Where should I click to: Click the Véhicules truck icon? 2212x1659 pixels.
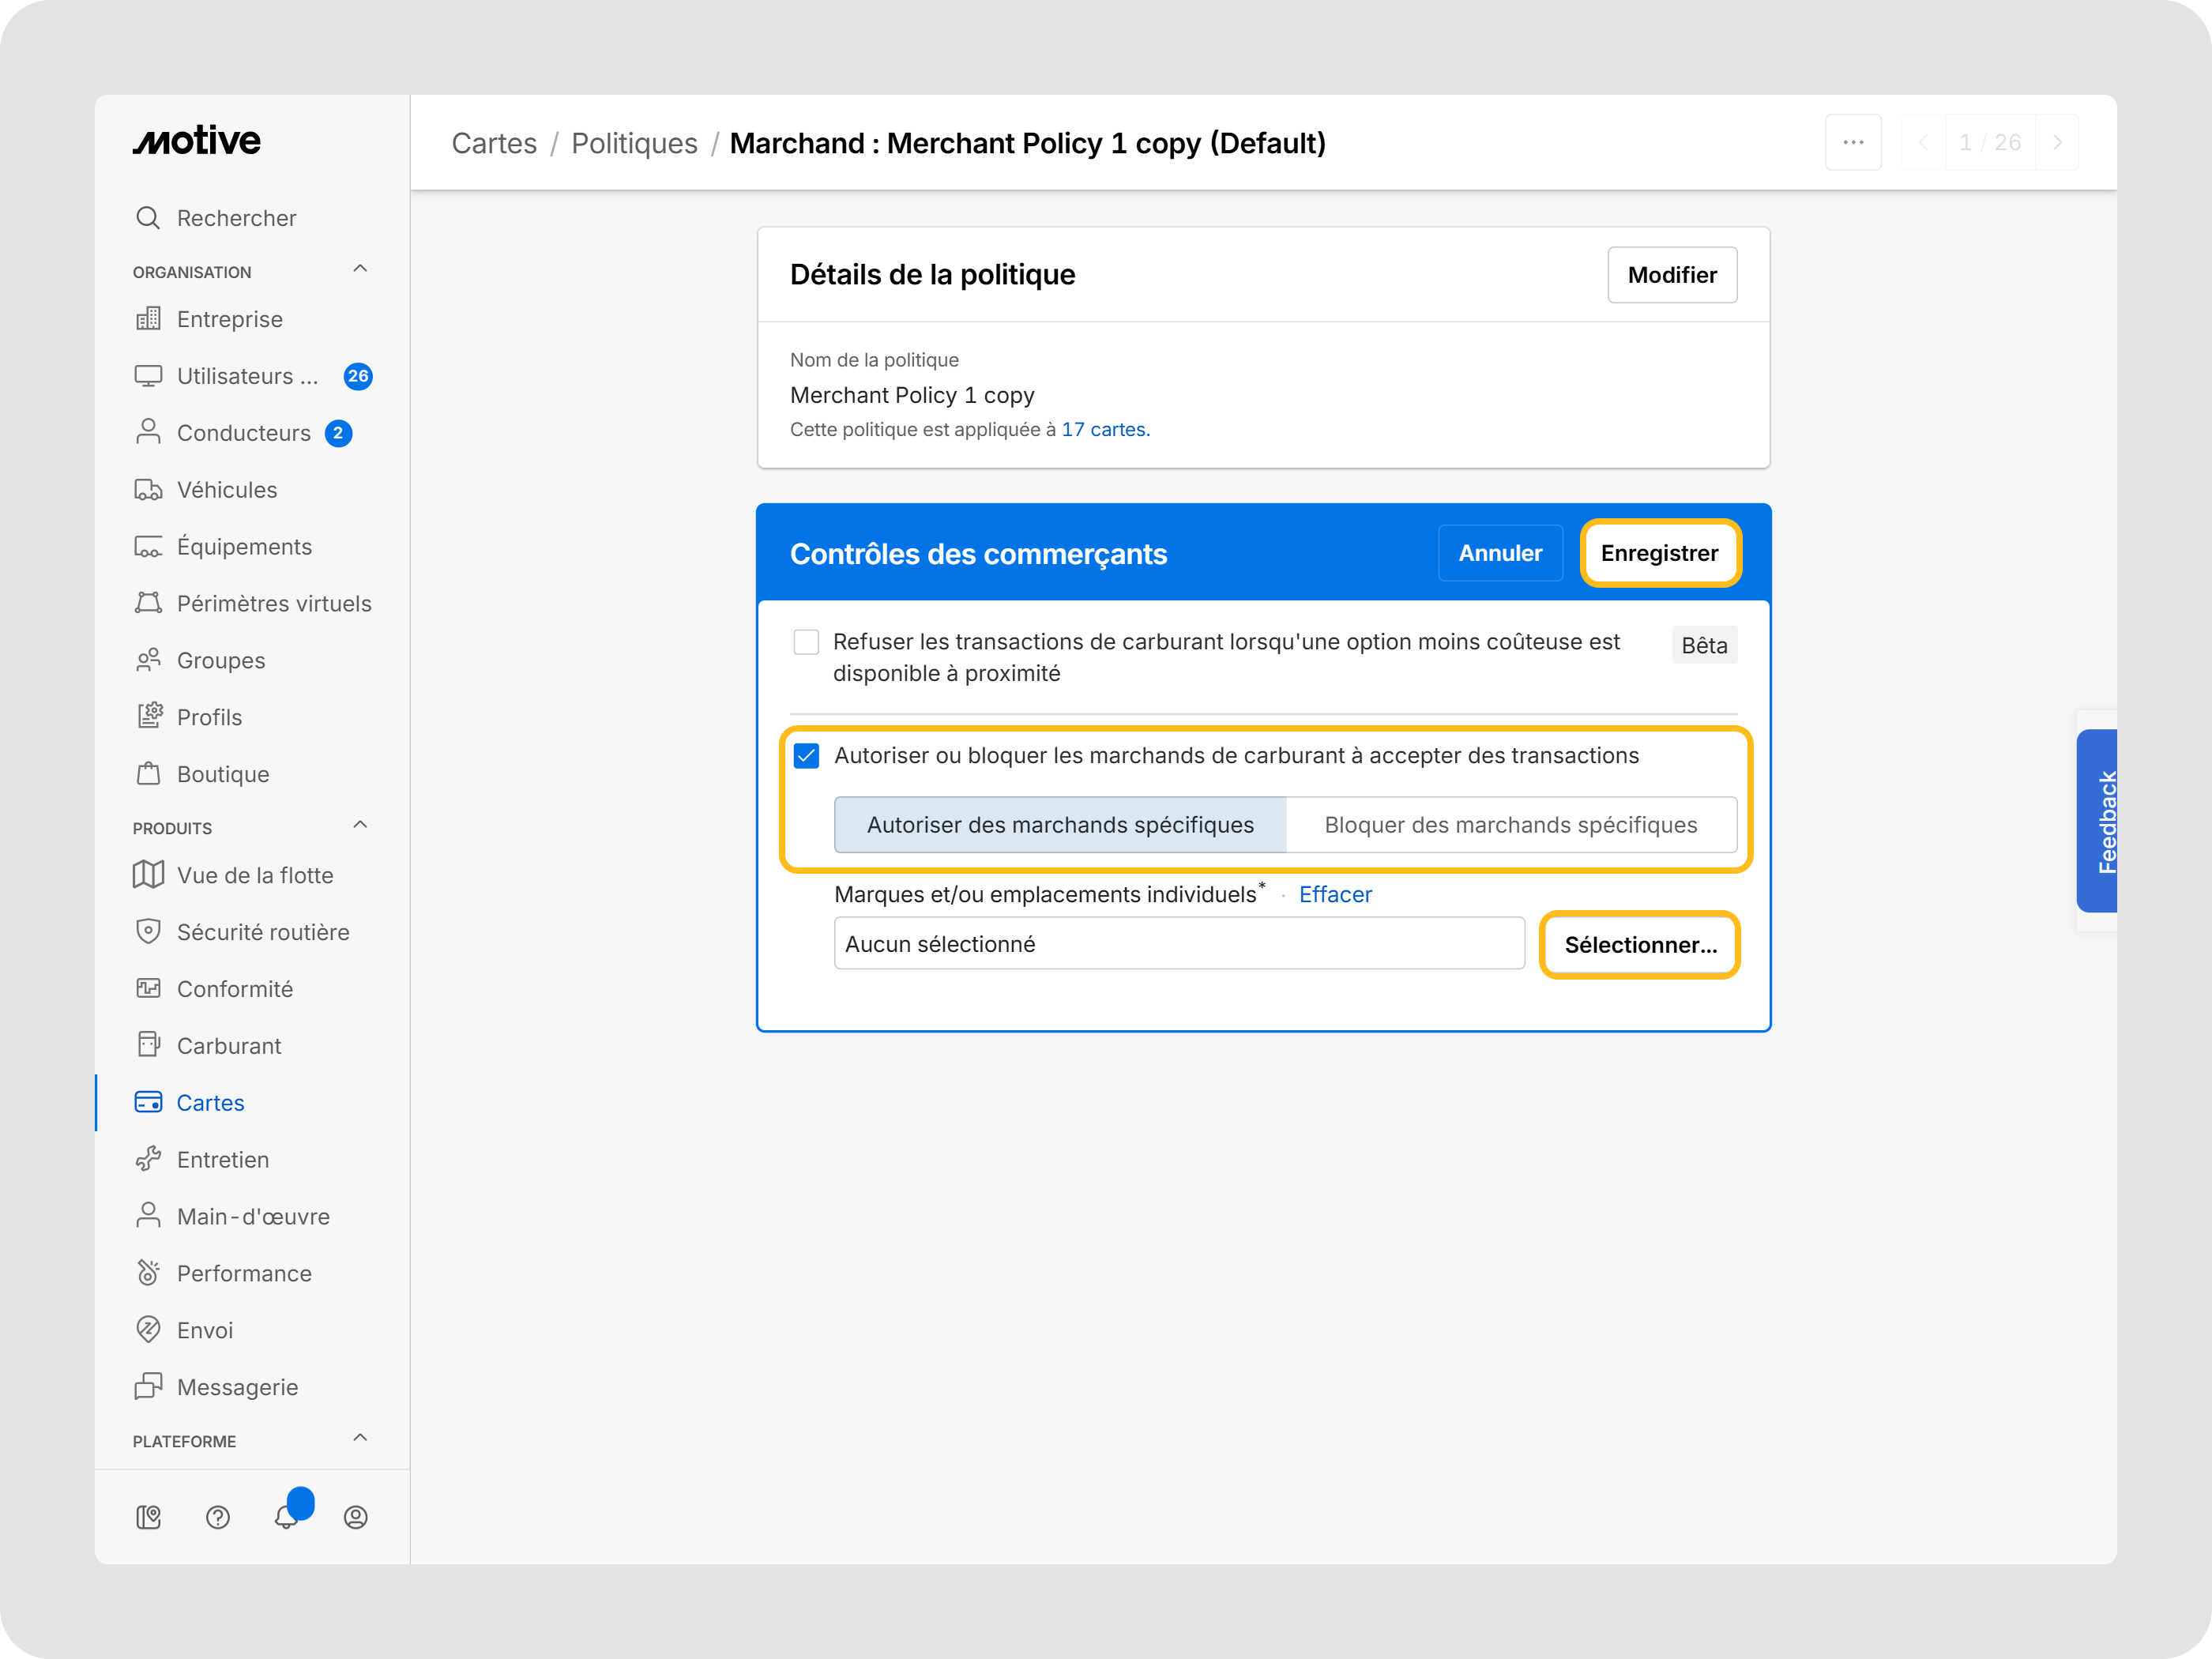point(148,489)
